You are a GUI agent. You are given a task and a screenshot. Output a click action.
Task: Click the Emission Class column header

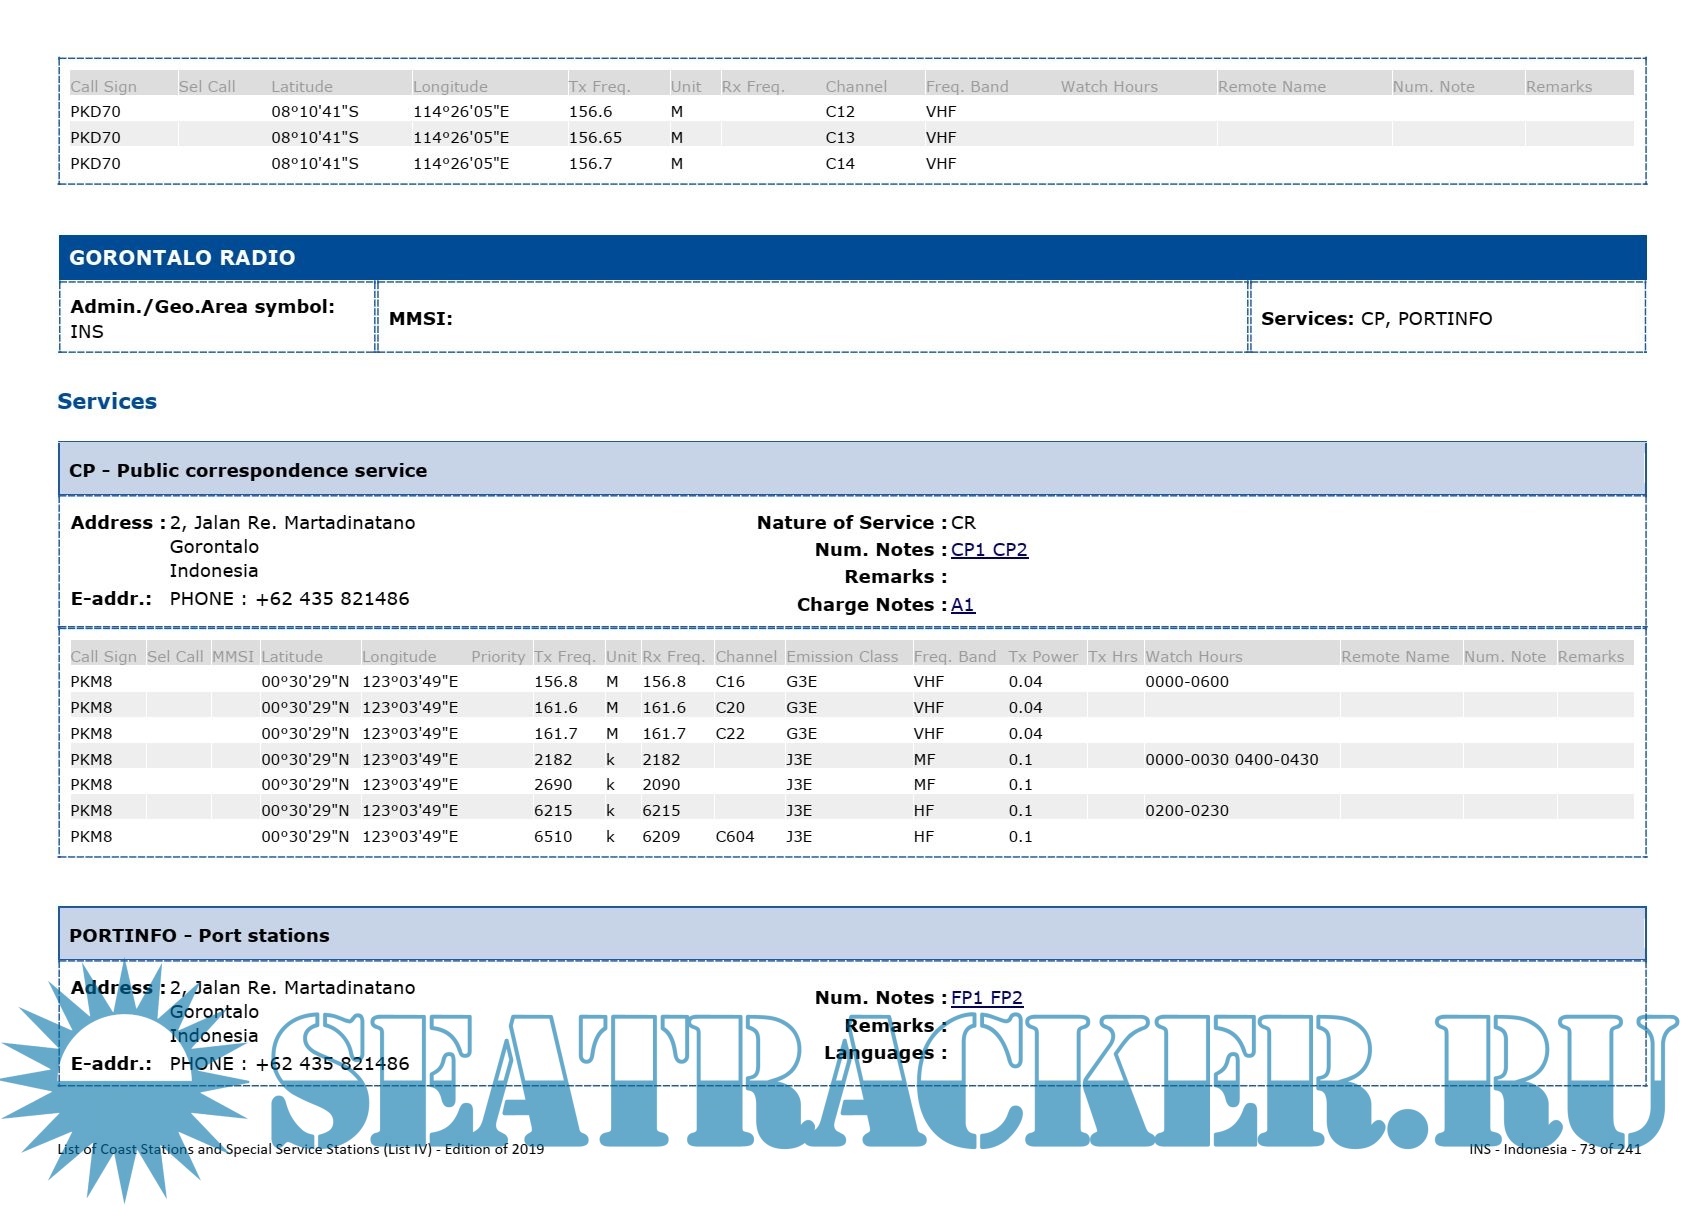842,657
